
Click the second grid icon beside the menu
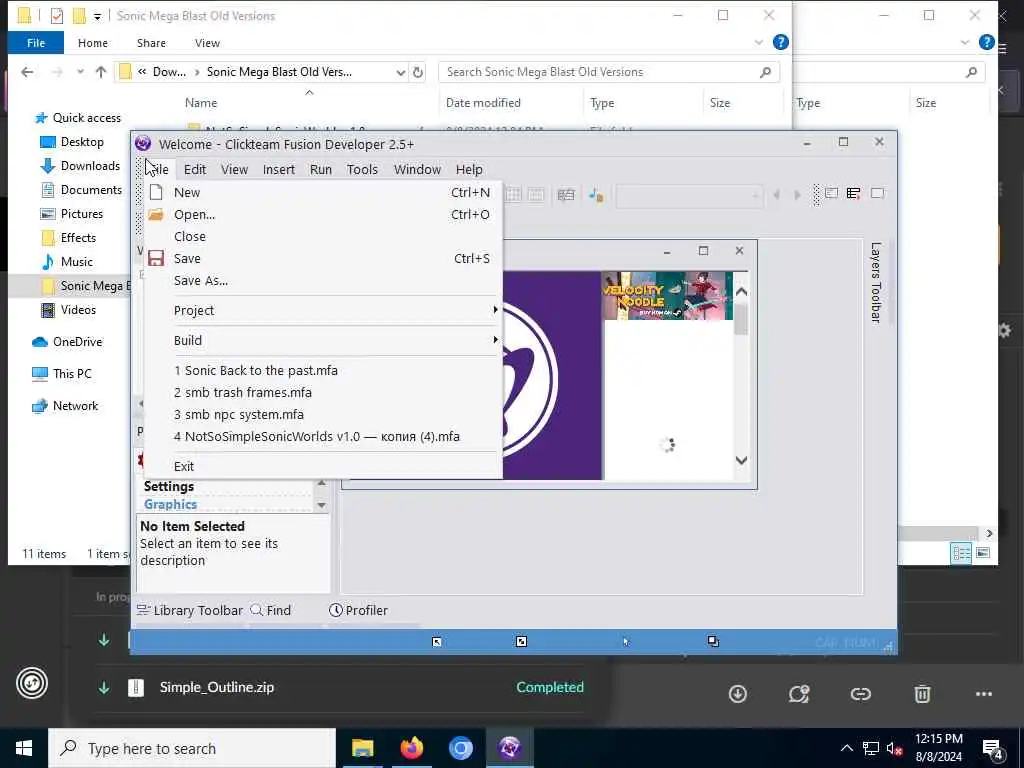pos(536,194)
